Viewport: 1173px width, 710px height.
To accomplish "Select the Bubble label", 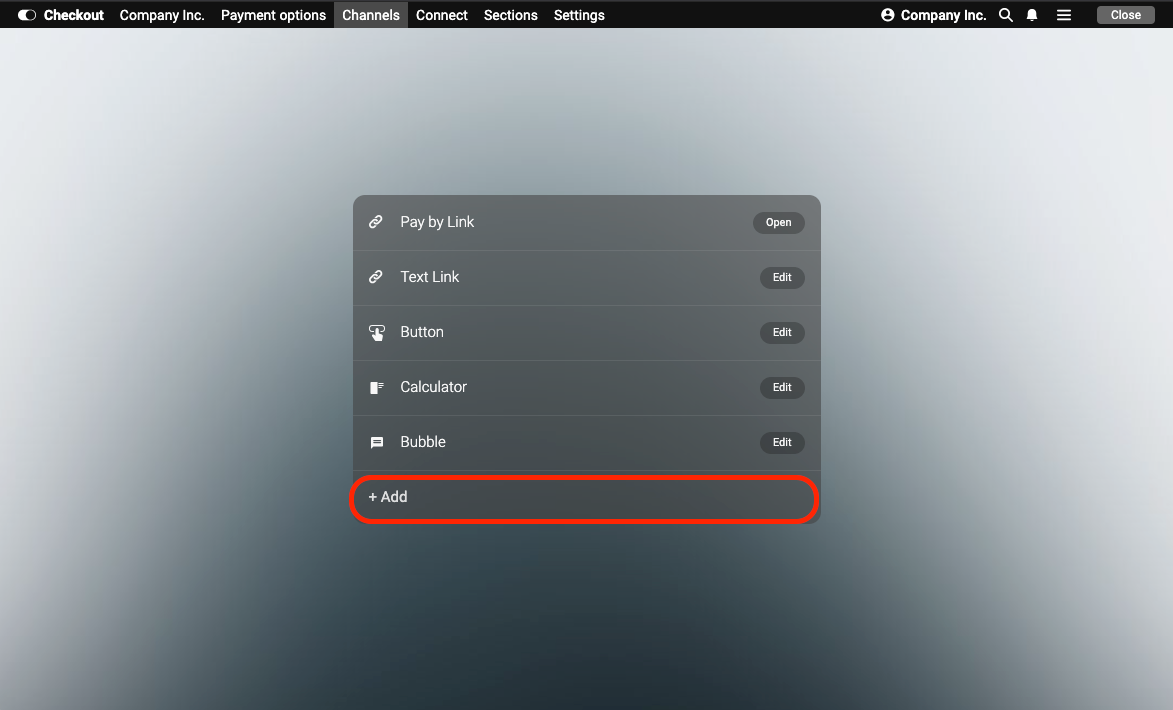I will tap(423, 442).
